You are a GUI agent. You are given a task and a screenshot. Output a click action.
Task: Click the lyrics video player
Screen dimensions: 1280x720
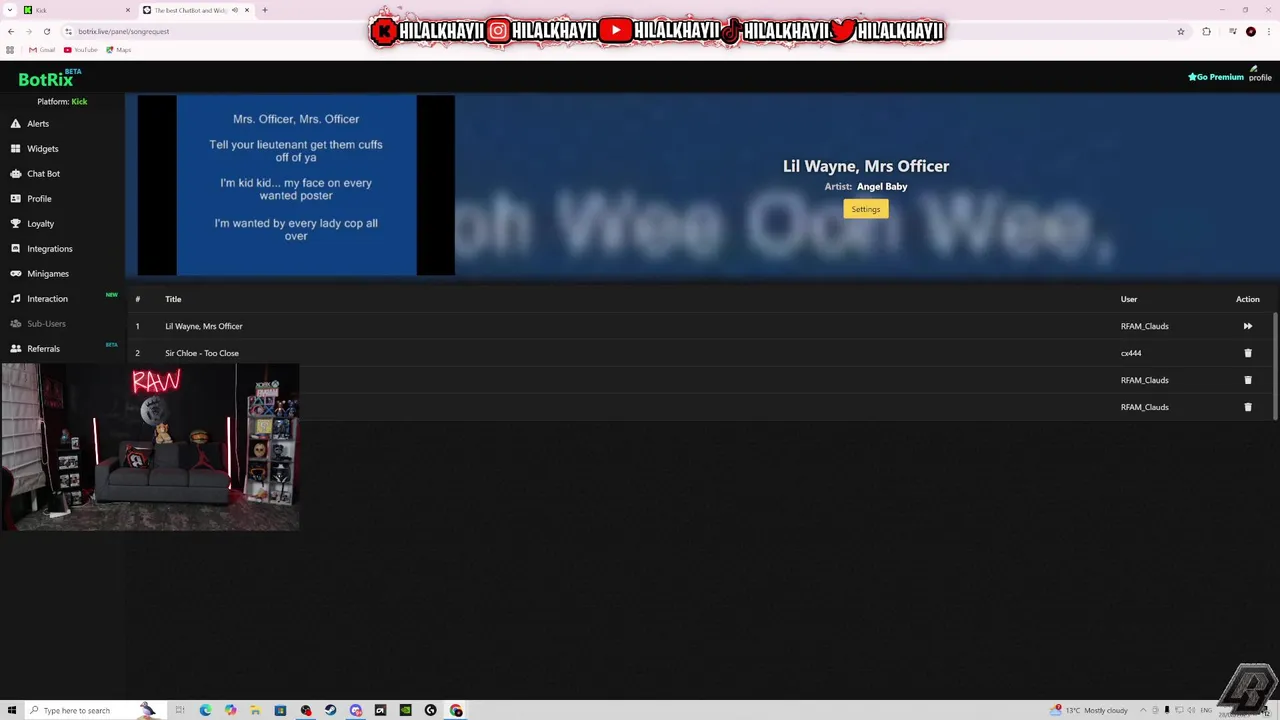(296, 185)
